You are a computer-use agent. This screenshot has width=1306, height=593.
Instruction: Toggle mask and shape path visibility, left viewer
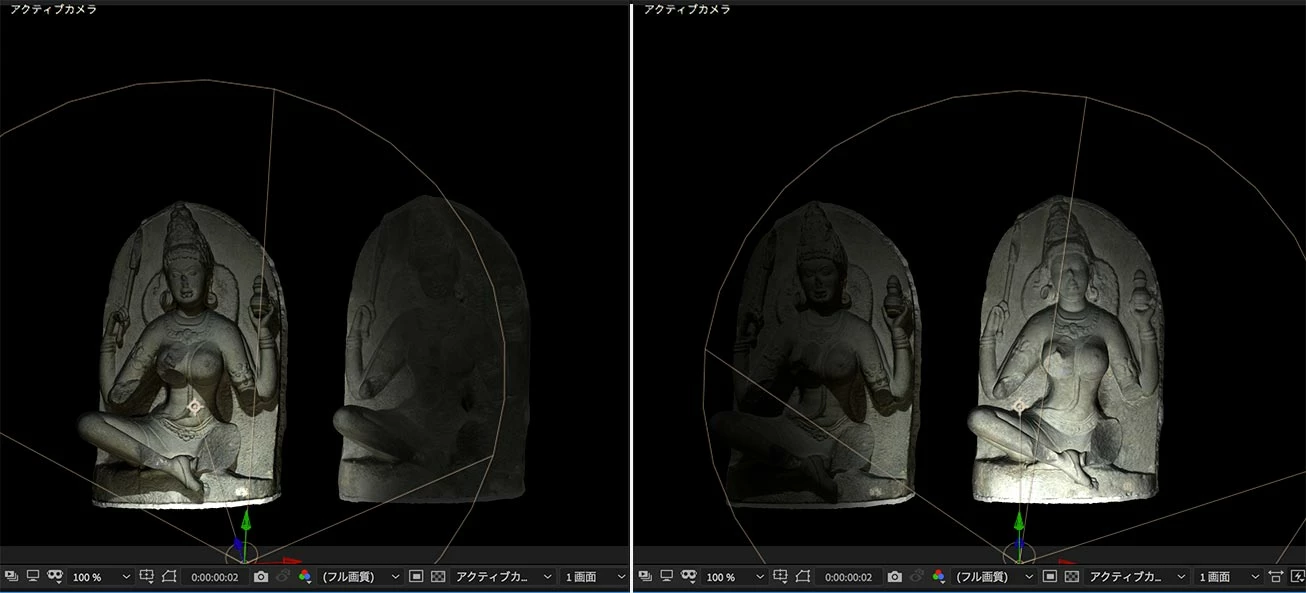click(x=55, y=577)
